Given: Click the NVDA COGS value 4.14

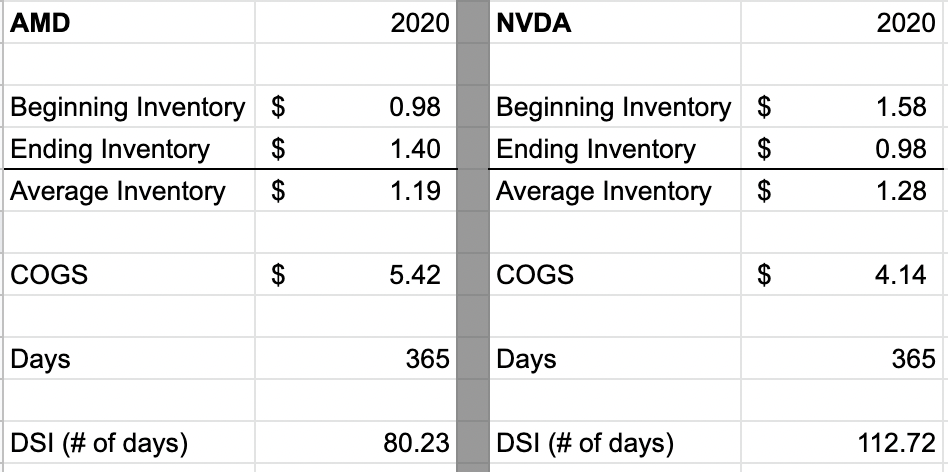Looking at the screenshot, I should (902, 274).
